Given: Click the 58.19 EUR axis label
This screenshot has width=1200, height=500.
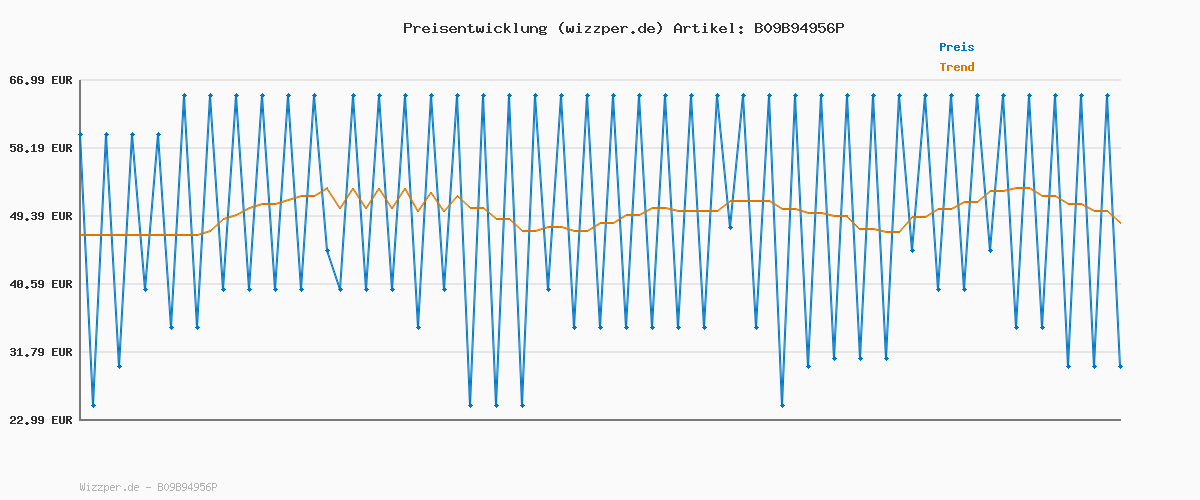Looking at the screenshot, I should pos(40,148).
